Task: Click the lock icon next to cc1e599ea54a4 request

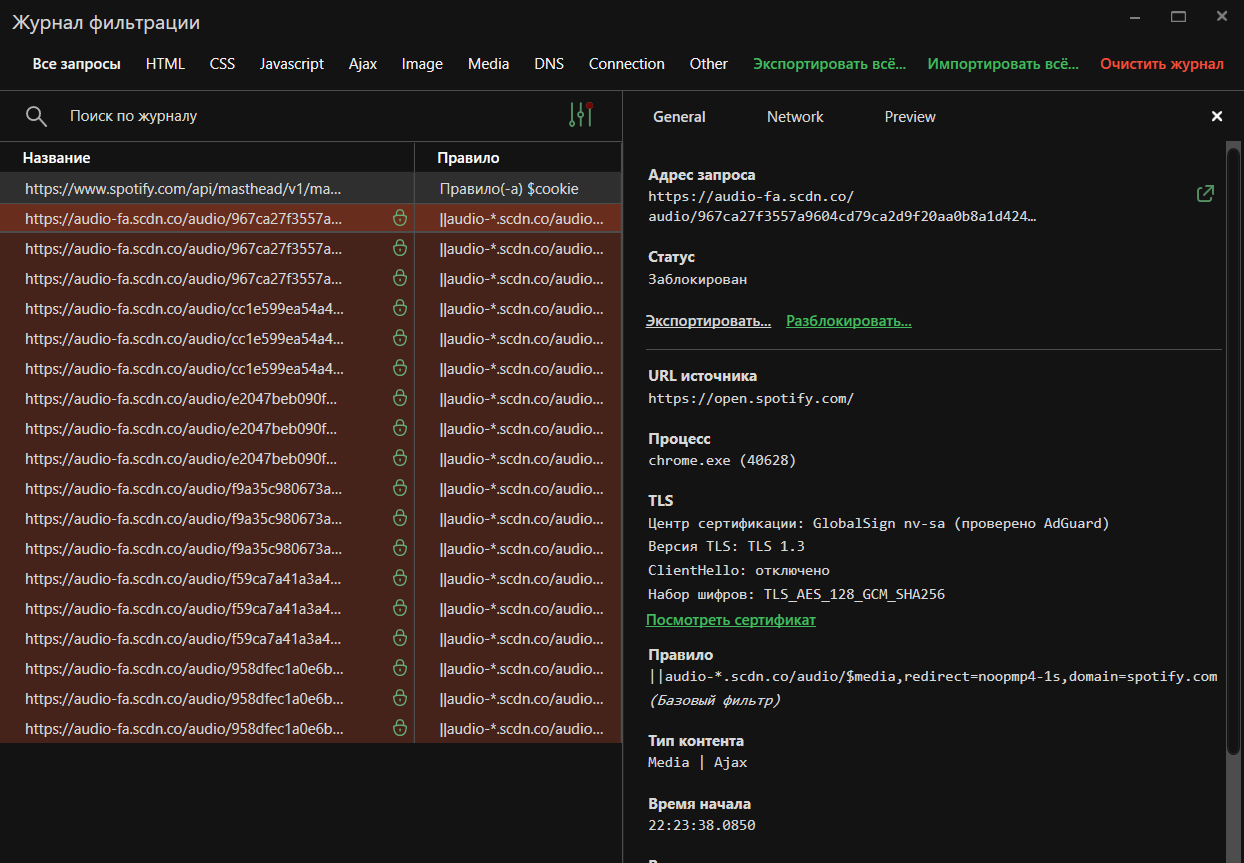Action: [x=399, y=308]
